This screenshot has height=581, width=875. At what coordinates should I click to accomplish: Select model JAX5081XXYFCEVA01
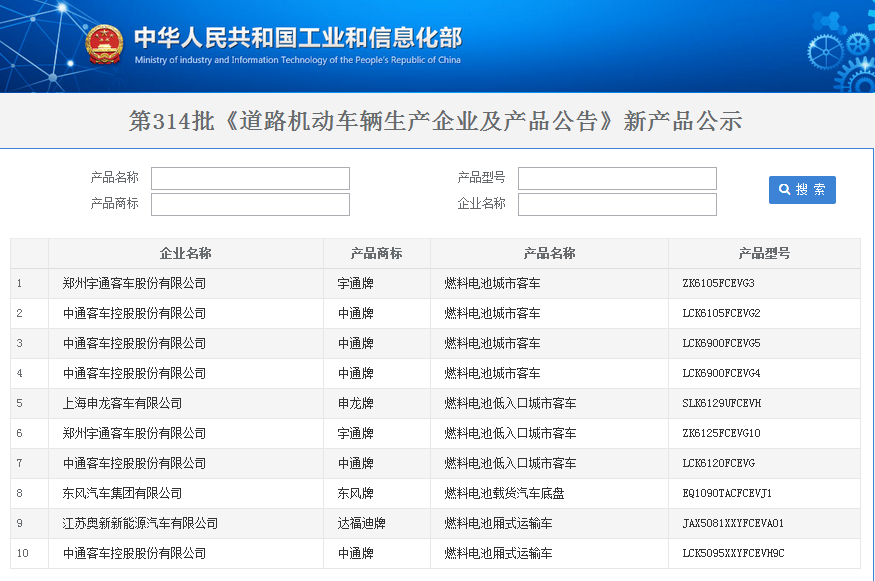coord(733,523)
